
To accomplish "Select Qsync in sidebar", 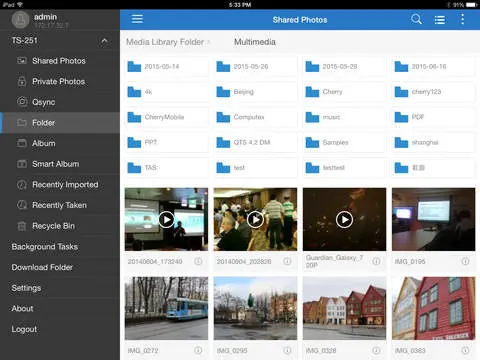I will (x=60, y=102).
